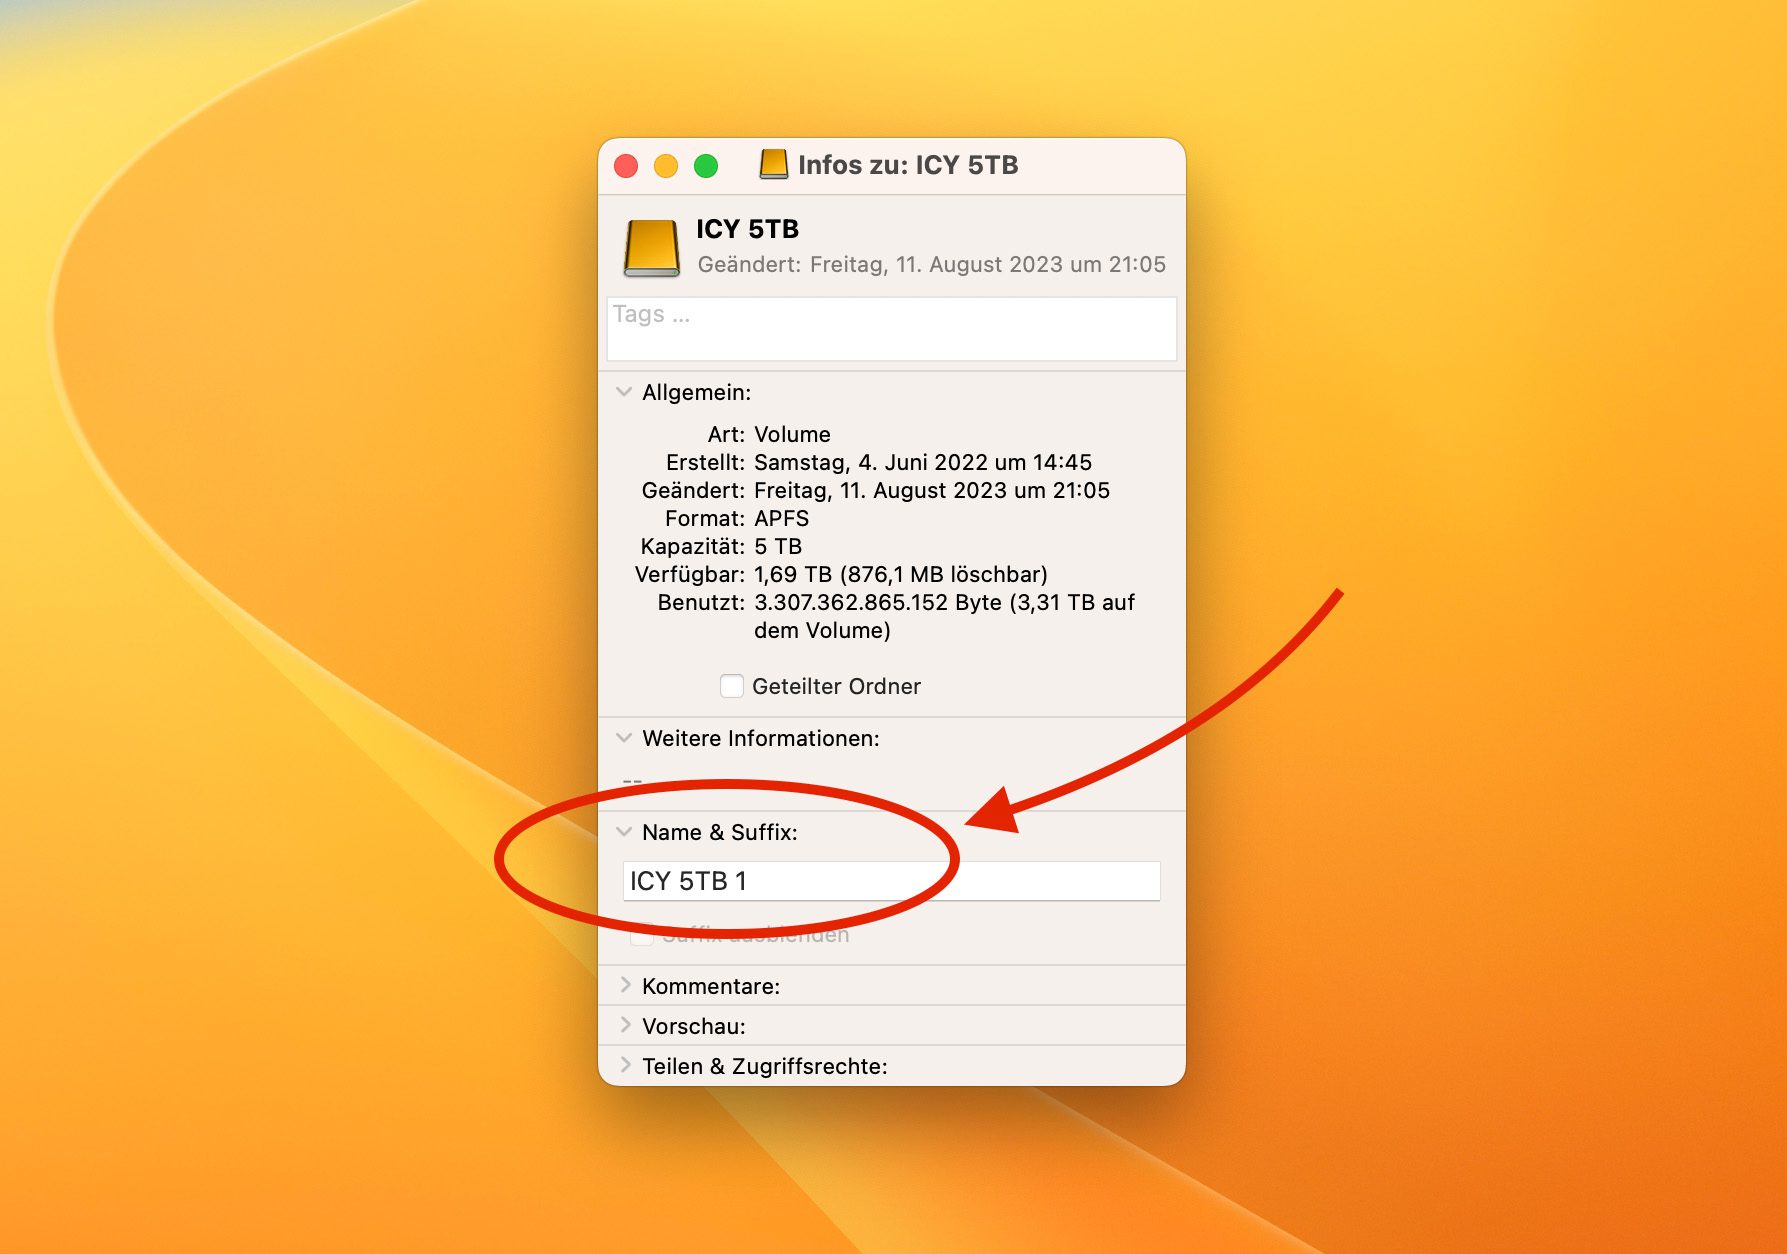Select the large yellow drive icon
This screenshot has width=1787, height=1254.
(652, 248)
